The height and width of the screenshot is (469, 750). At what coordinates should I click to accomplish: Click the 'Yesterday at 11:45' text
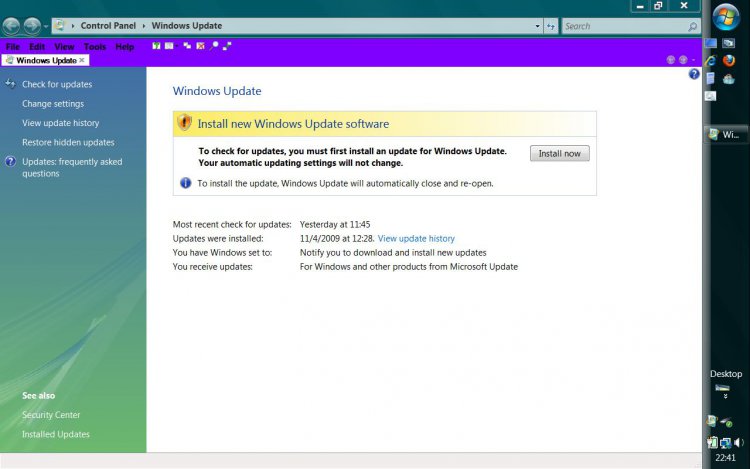coord(335,224)
